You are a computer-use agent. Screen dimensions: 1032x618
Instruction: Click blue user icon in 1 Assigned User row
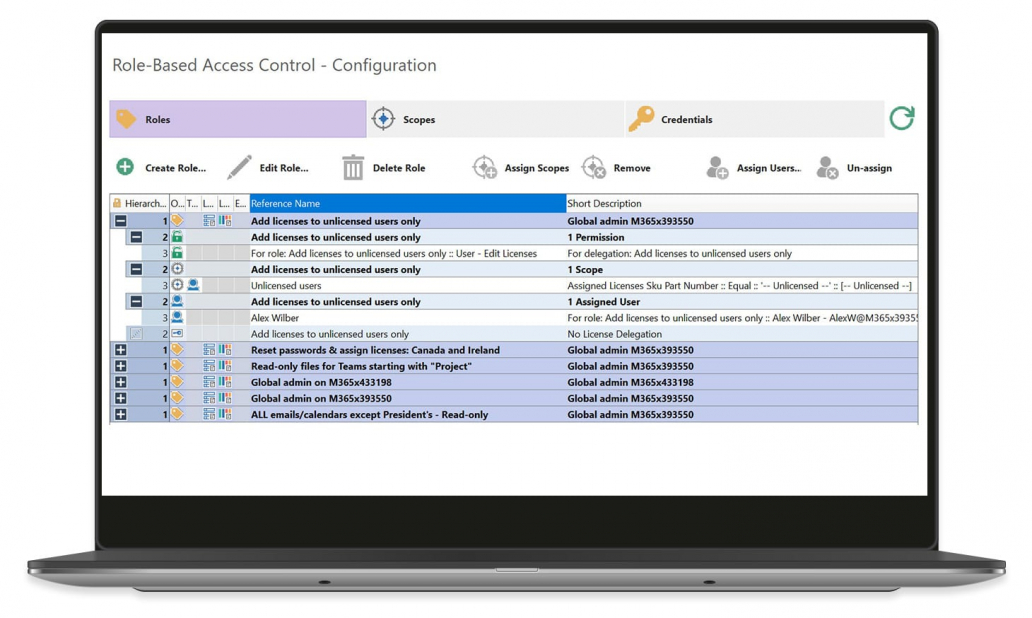tap(177, 301)
